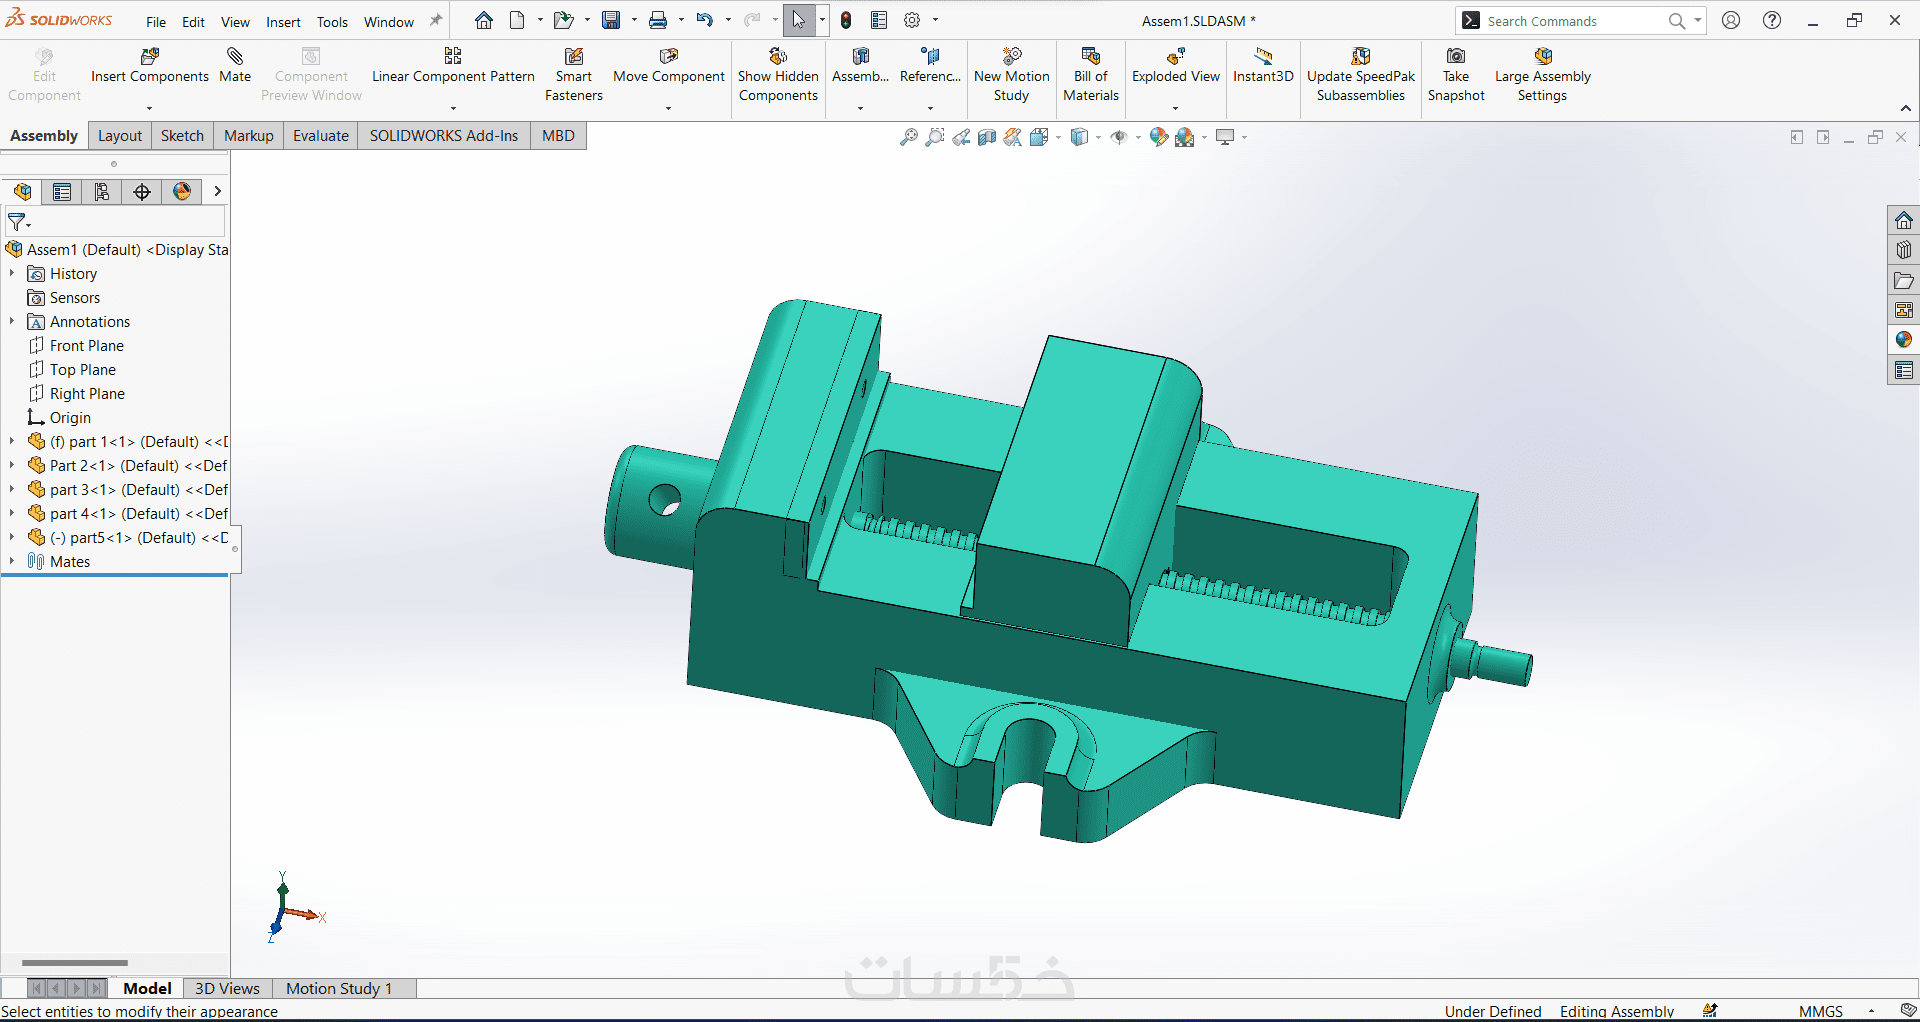Screen dimensions: 1920x1022
Task: Open Insert Components dropdown arrow
Action: point(149,108)
